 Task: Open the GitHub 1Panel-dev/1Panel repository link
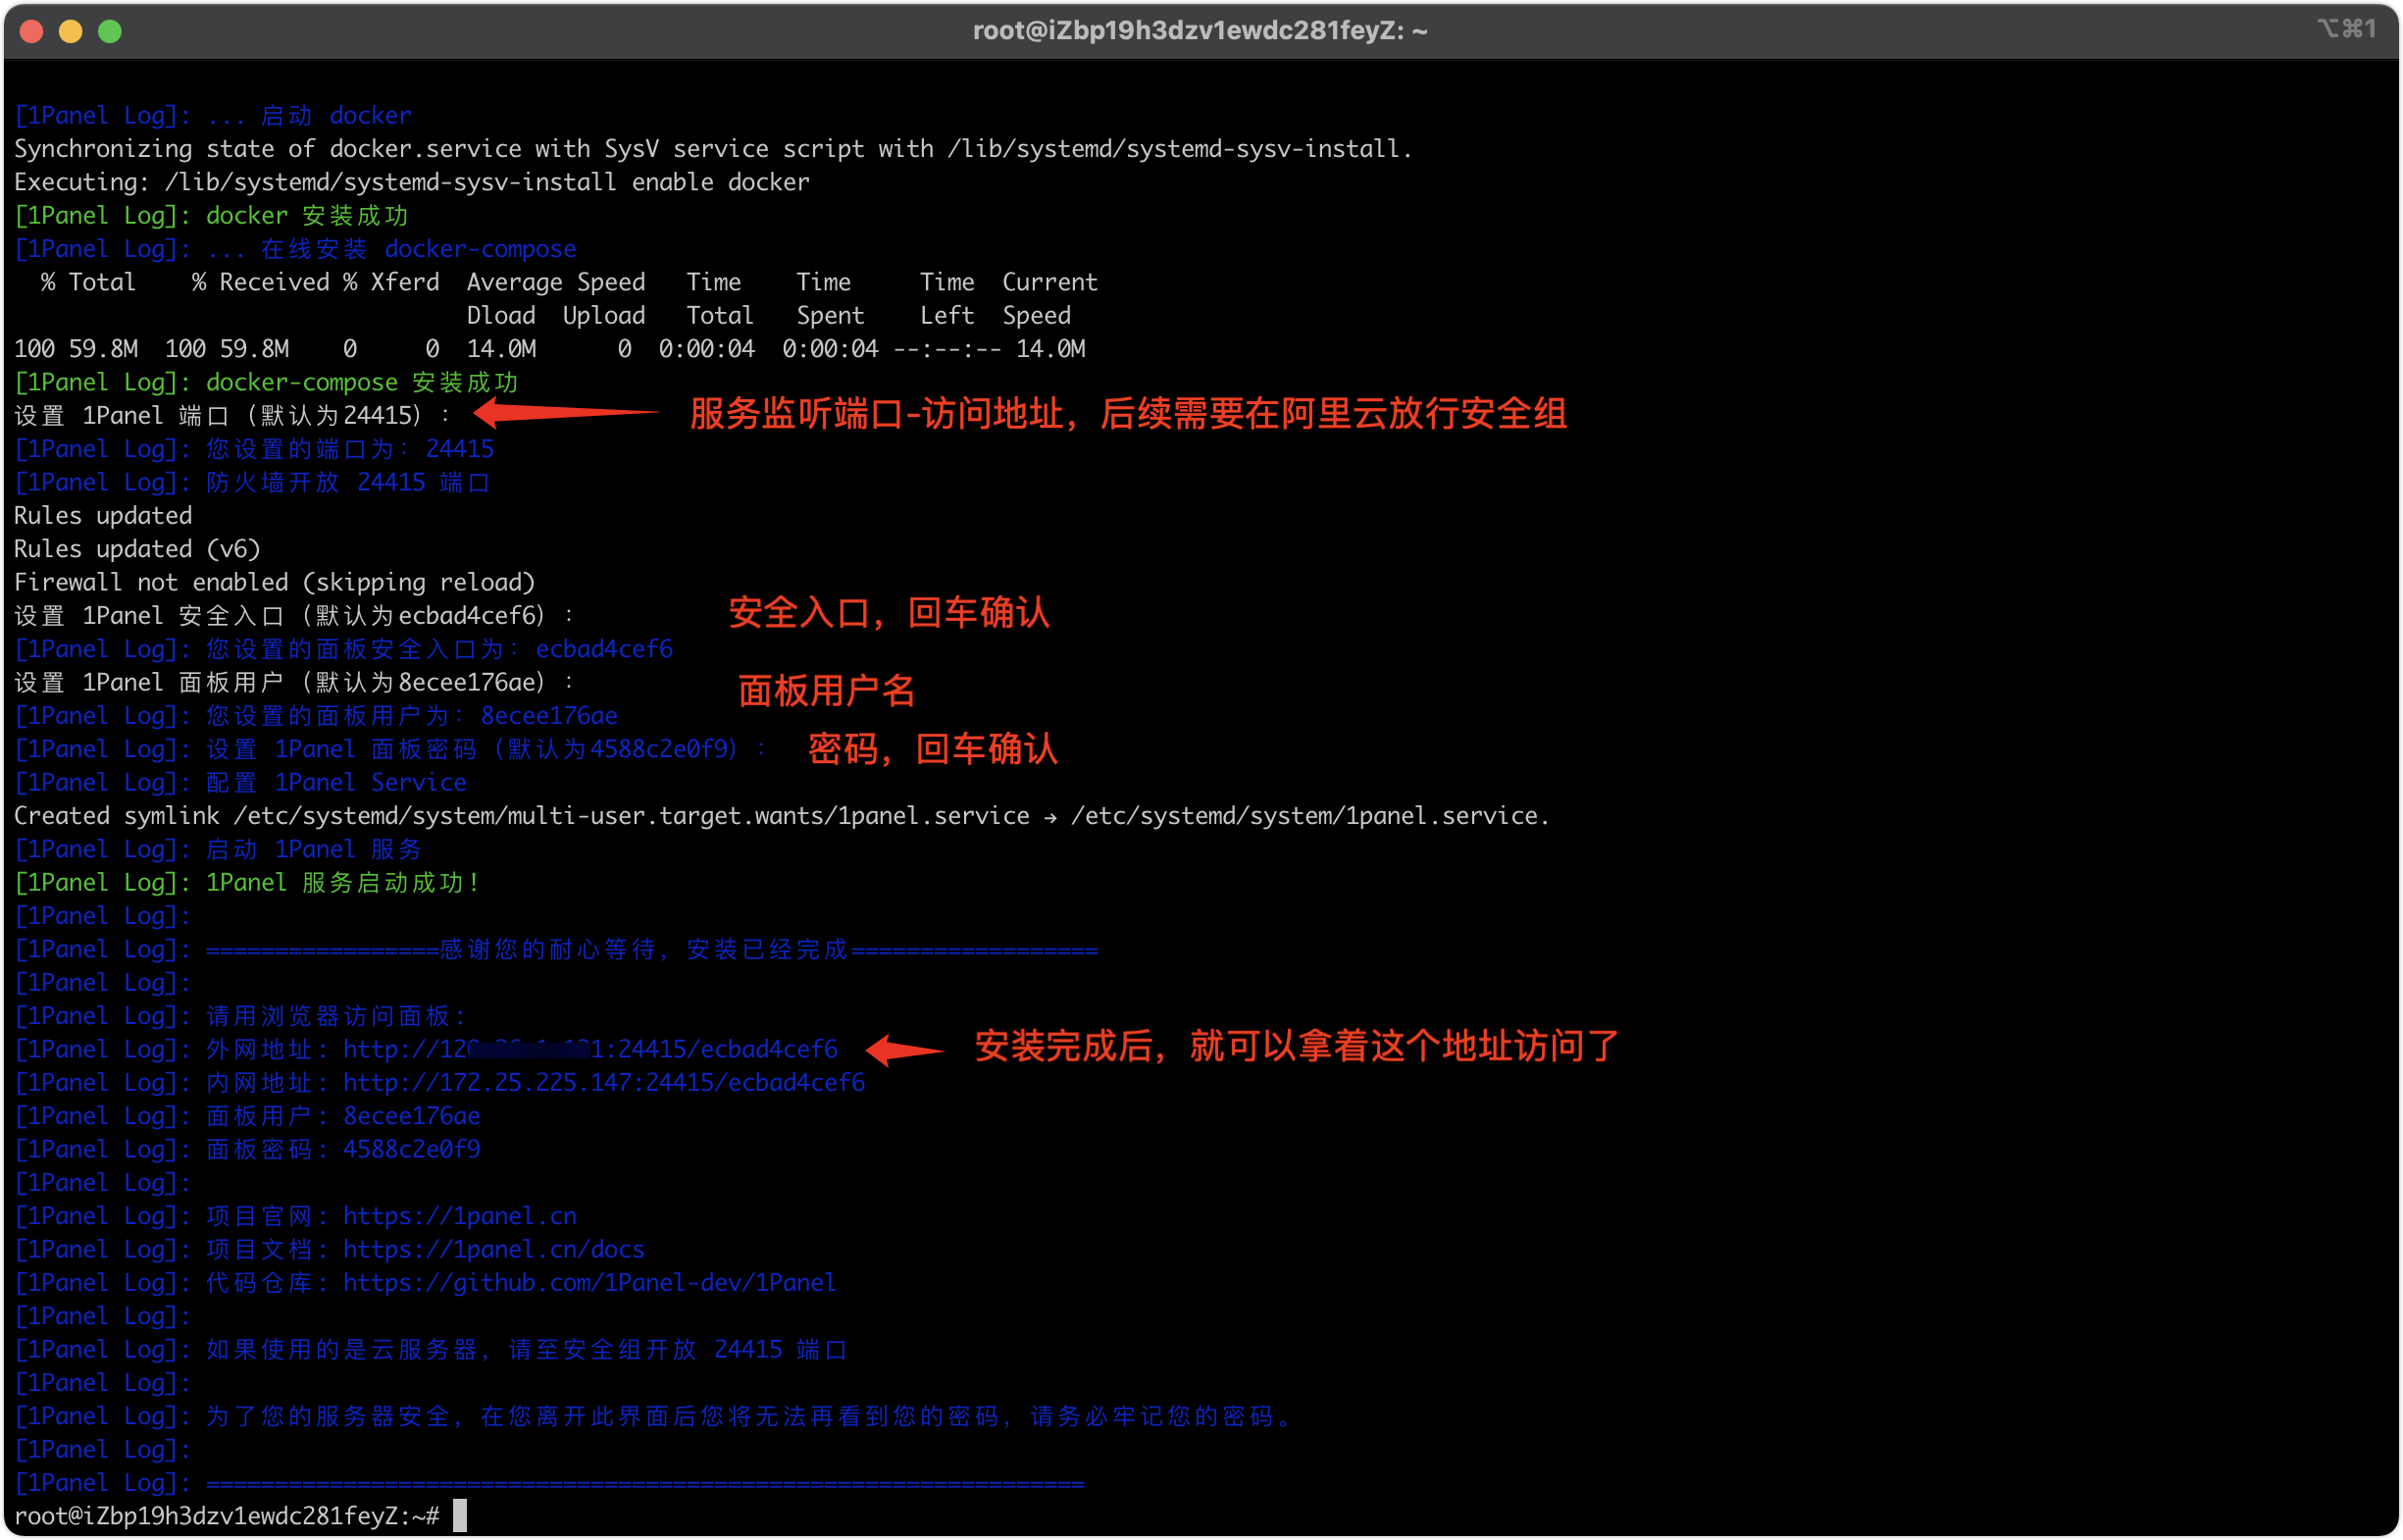[589, 1282]
